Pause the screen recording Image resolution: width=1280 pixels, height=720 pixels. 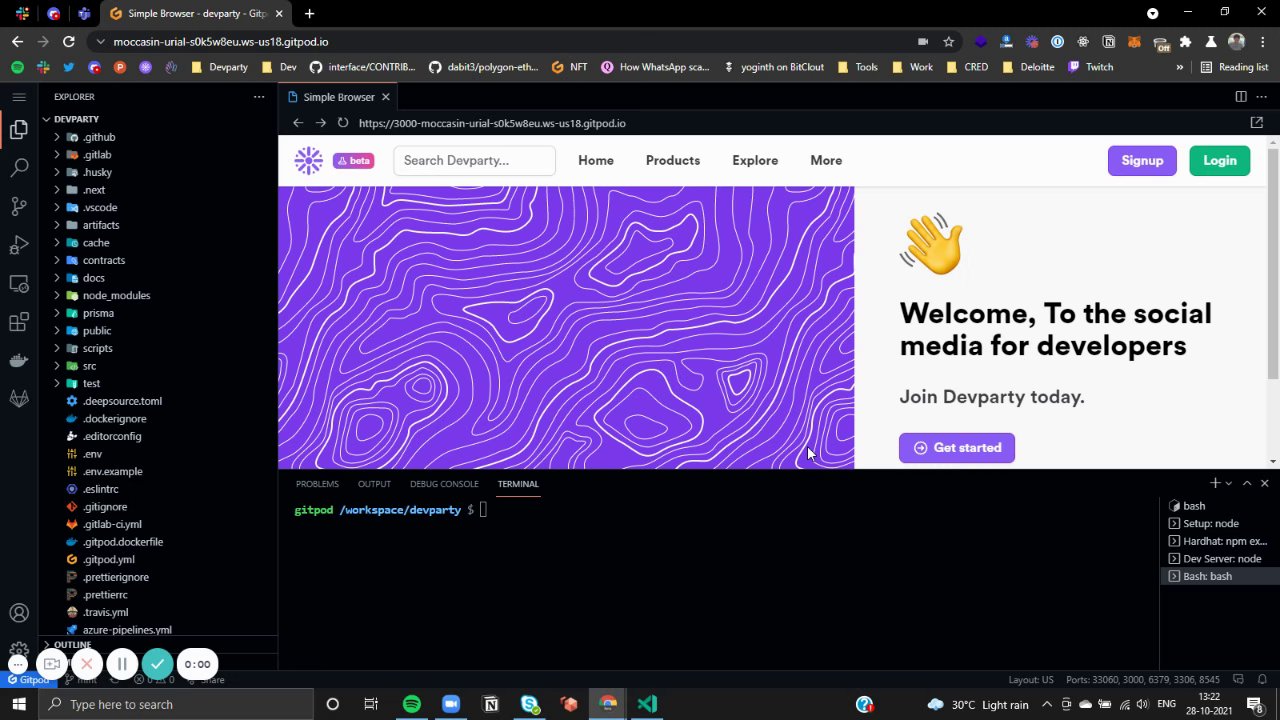pyautogui.click(x=122, y=664)
